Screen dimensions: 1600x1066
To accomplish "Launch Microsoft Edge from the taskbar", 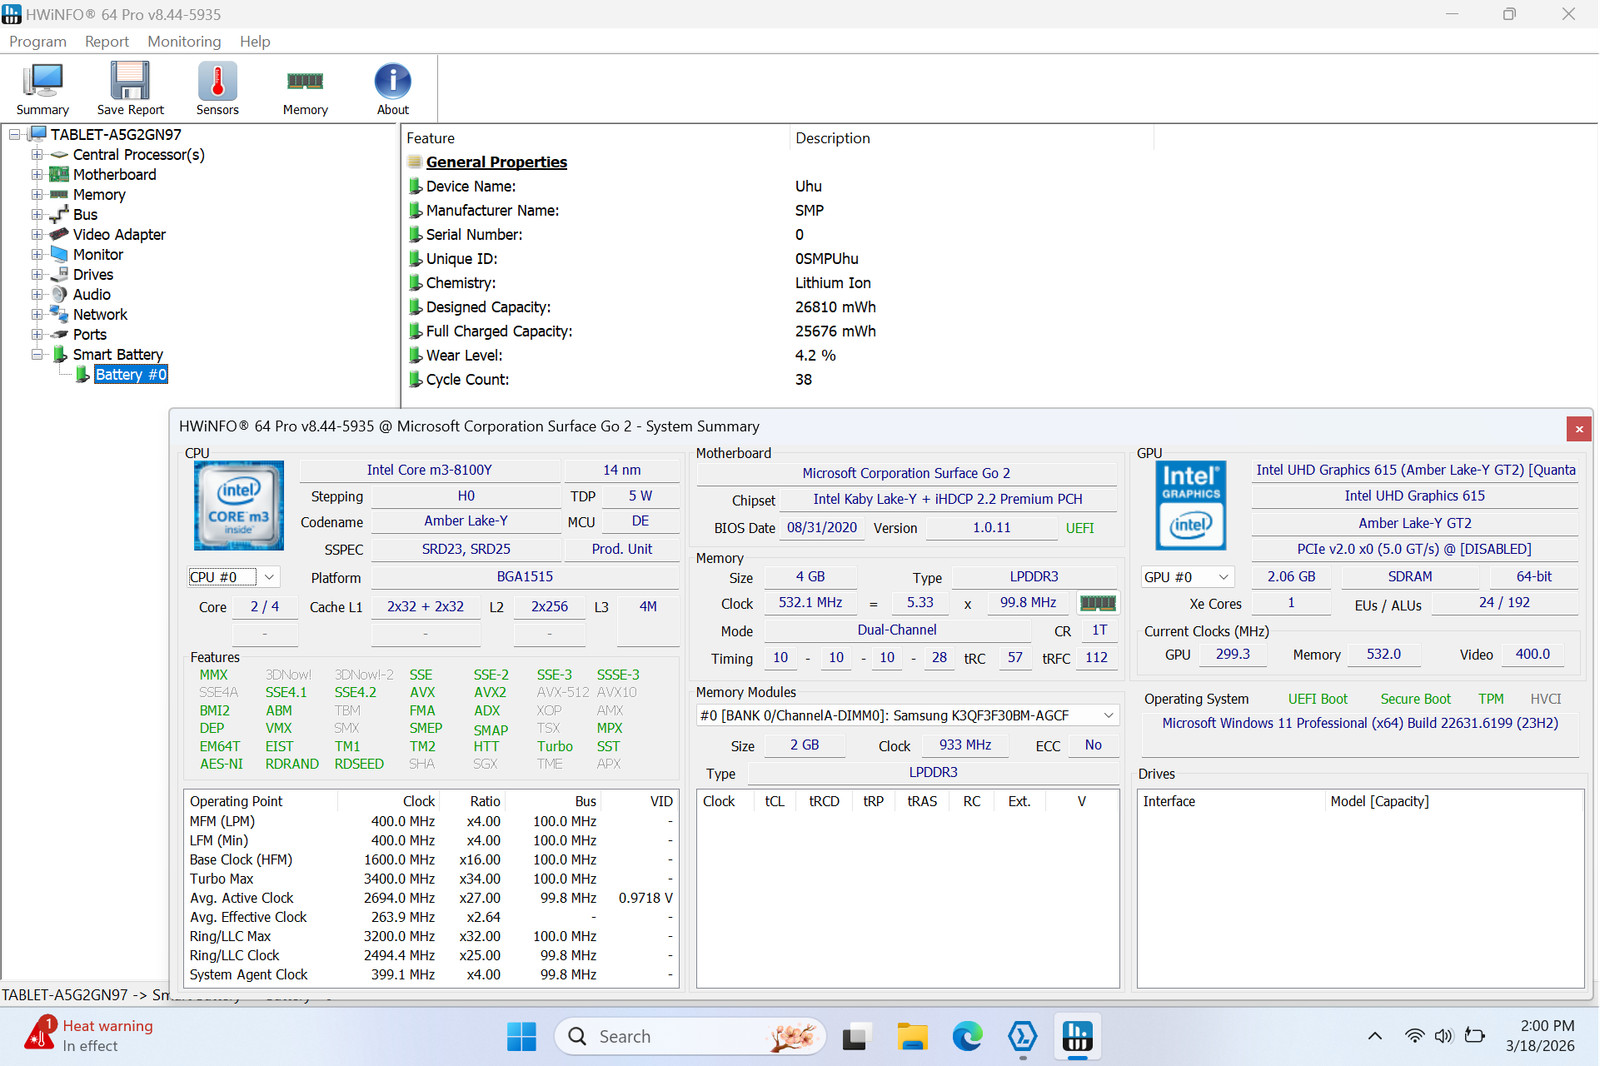I will pos(967,1037).
